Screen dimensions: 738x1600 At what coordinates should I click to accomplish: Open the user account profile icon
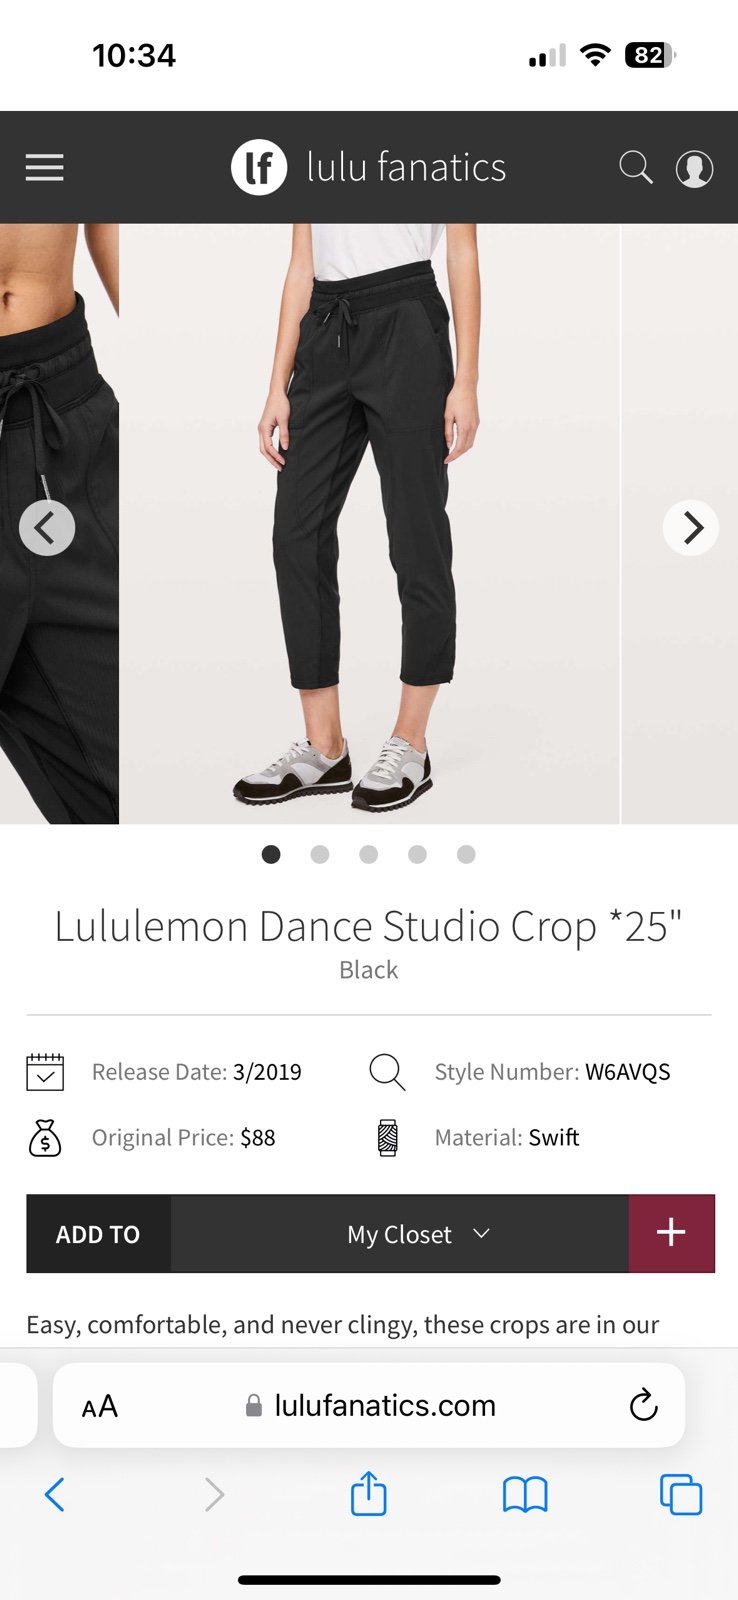[x=694, y=168]
